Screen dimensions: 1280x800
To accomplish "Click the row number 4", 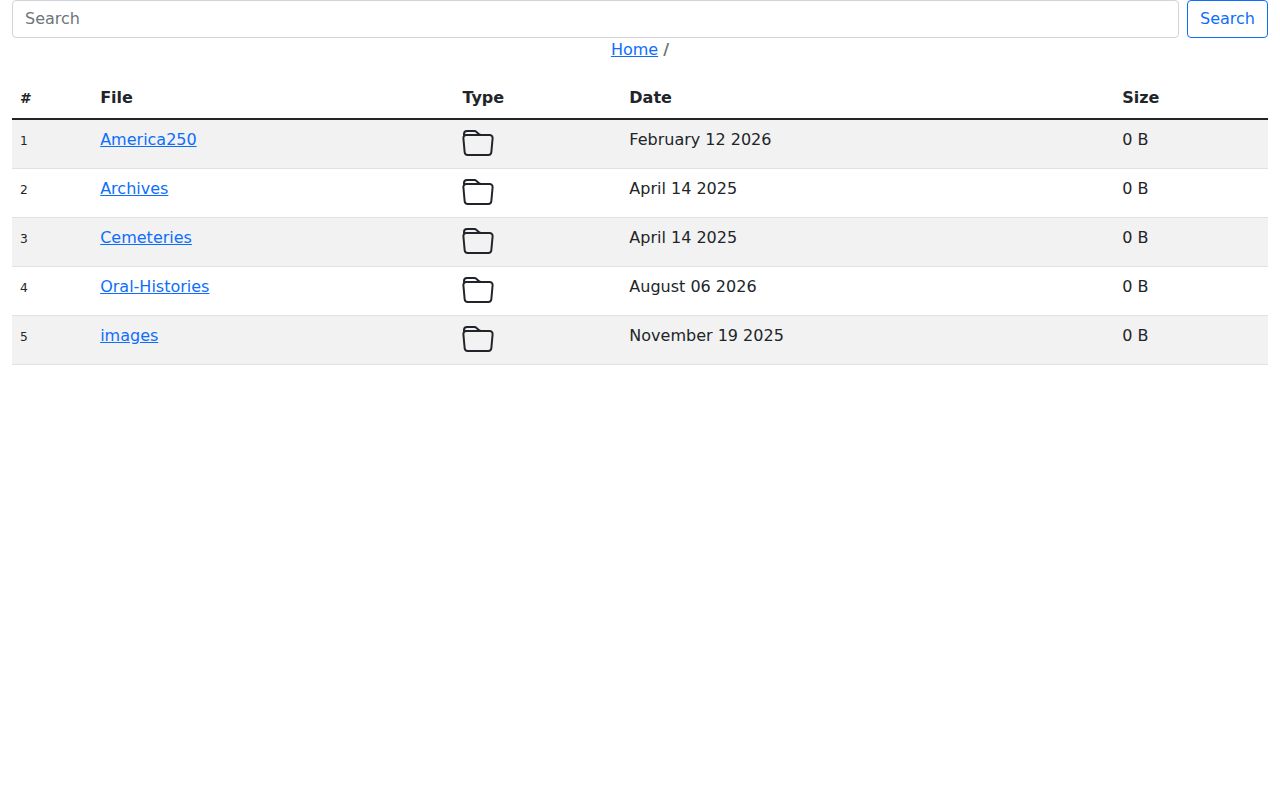I will [24, 288].
